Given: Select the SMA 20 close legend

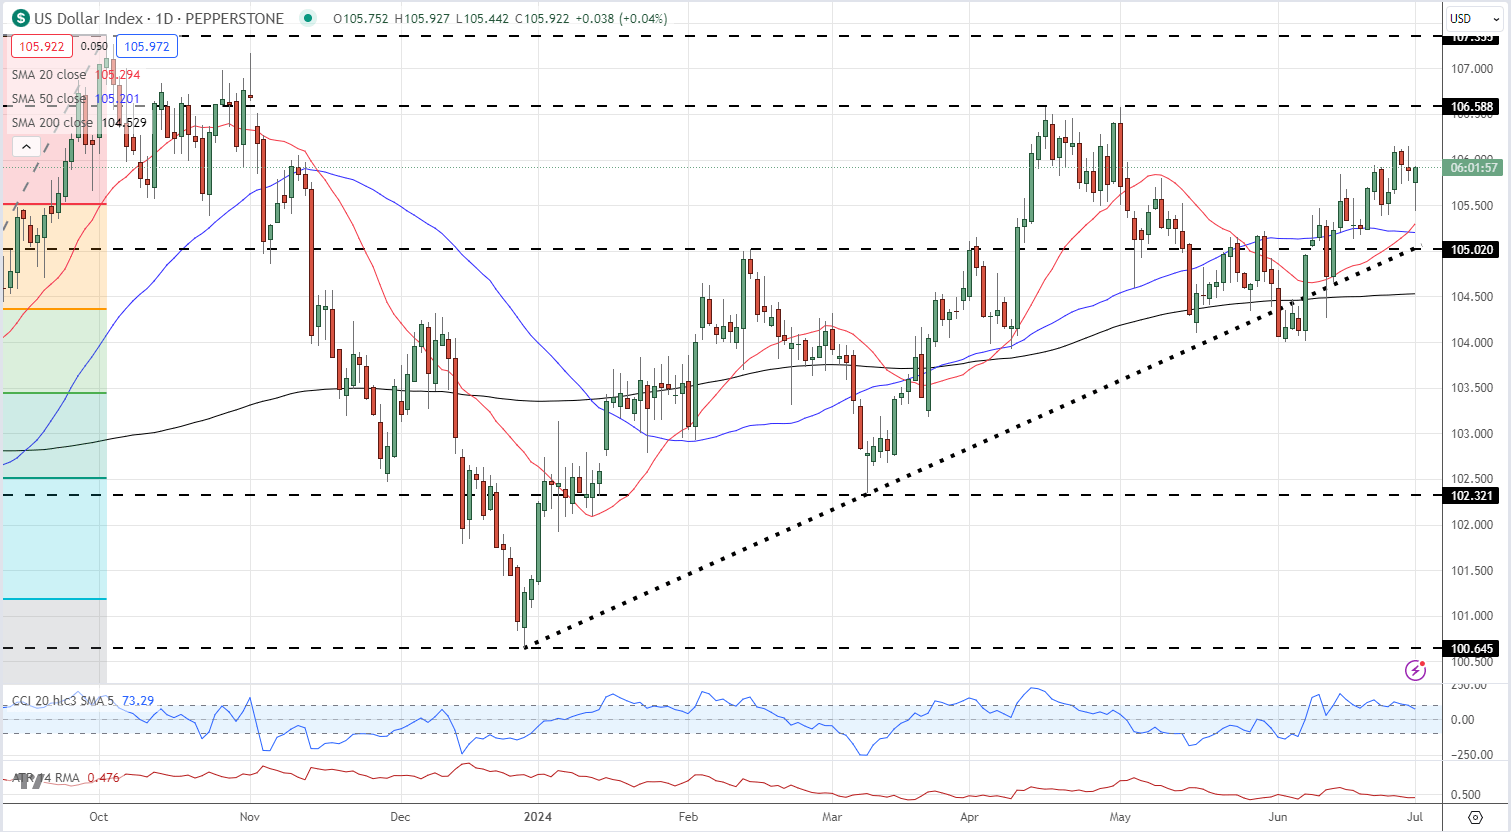Looking at the screenshot, I should [x=49, y=75].
